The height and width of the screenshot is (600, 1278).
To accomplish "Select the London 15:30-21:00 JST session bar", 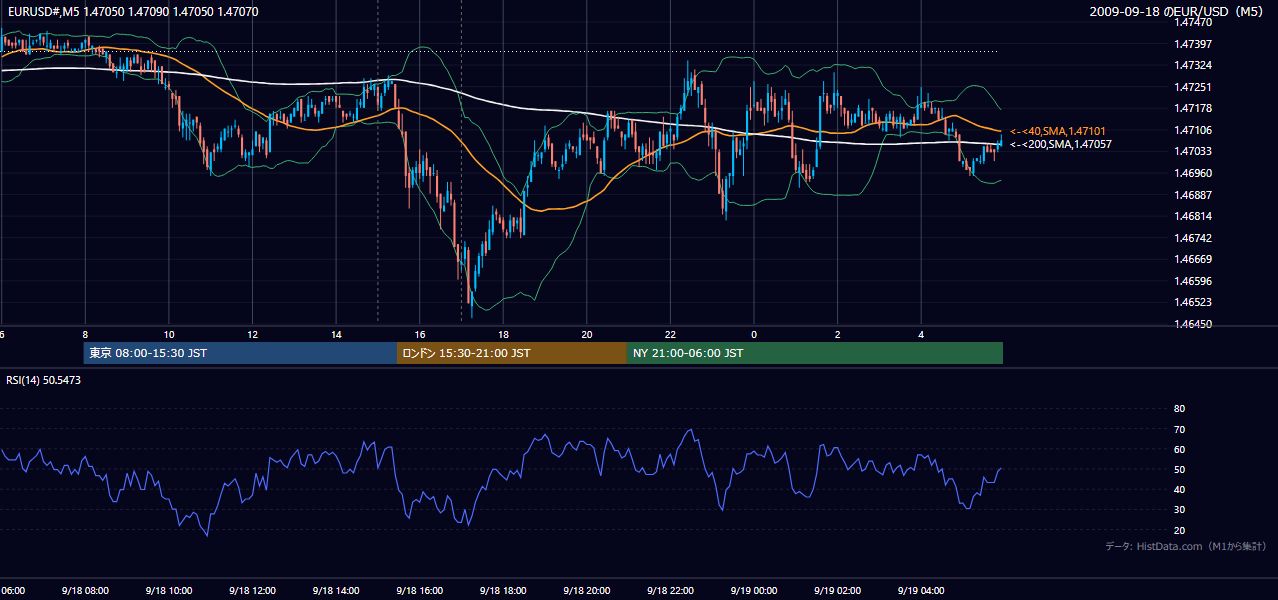I will point(512,353).
